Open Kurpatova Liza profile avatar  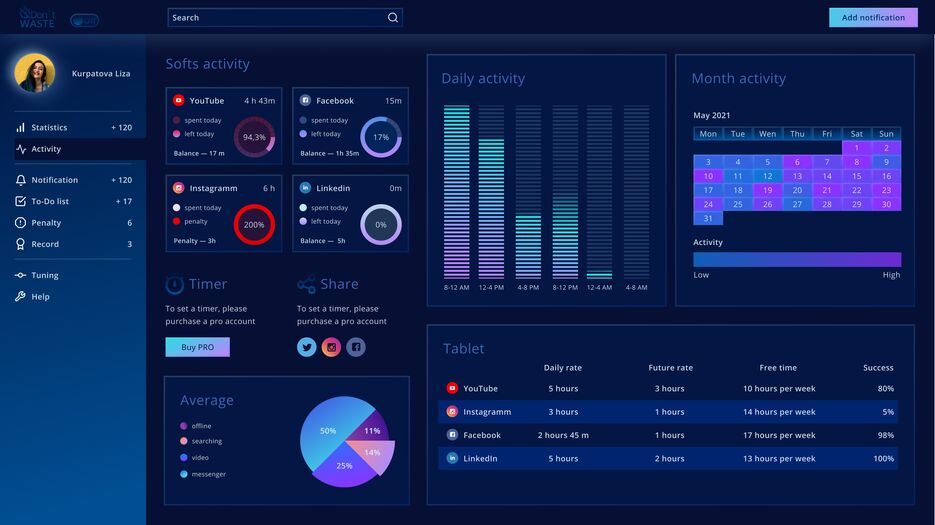35,73
